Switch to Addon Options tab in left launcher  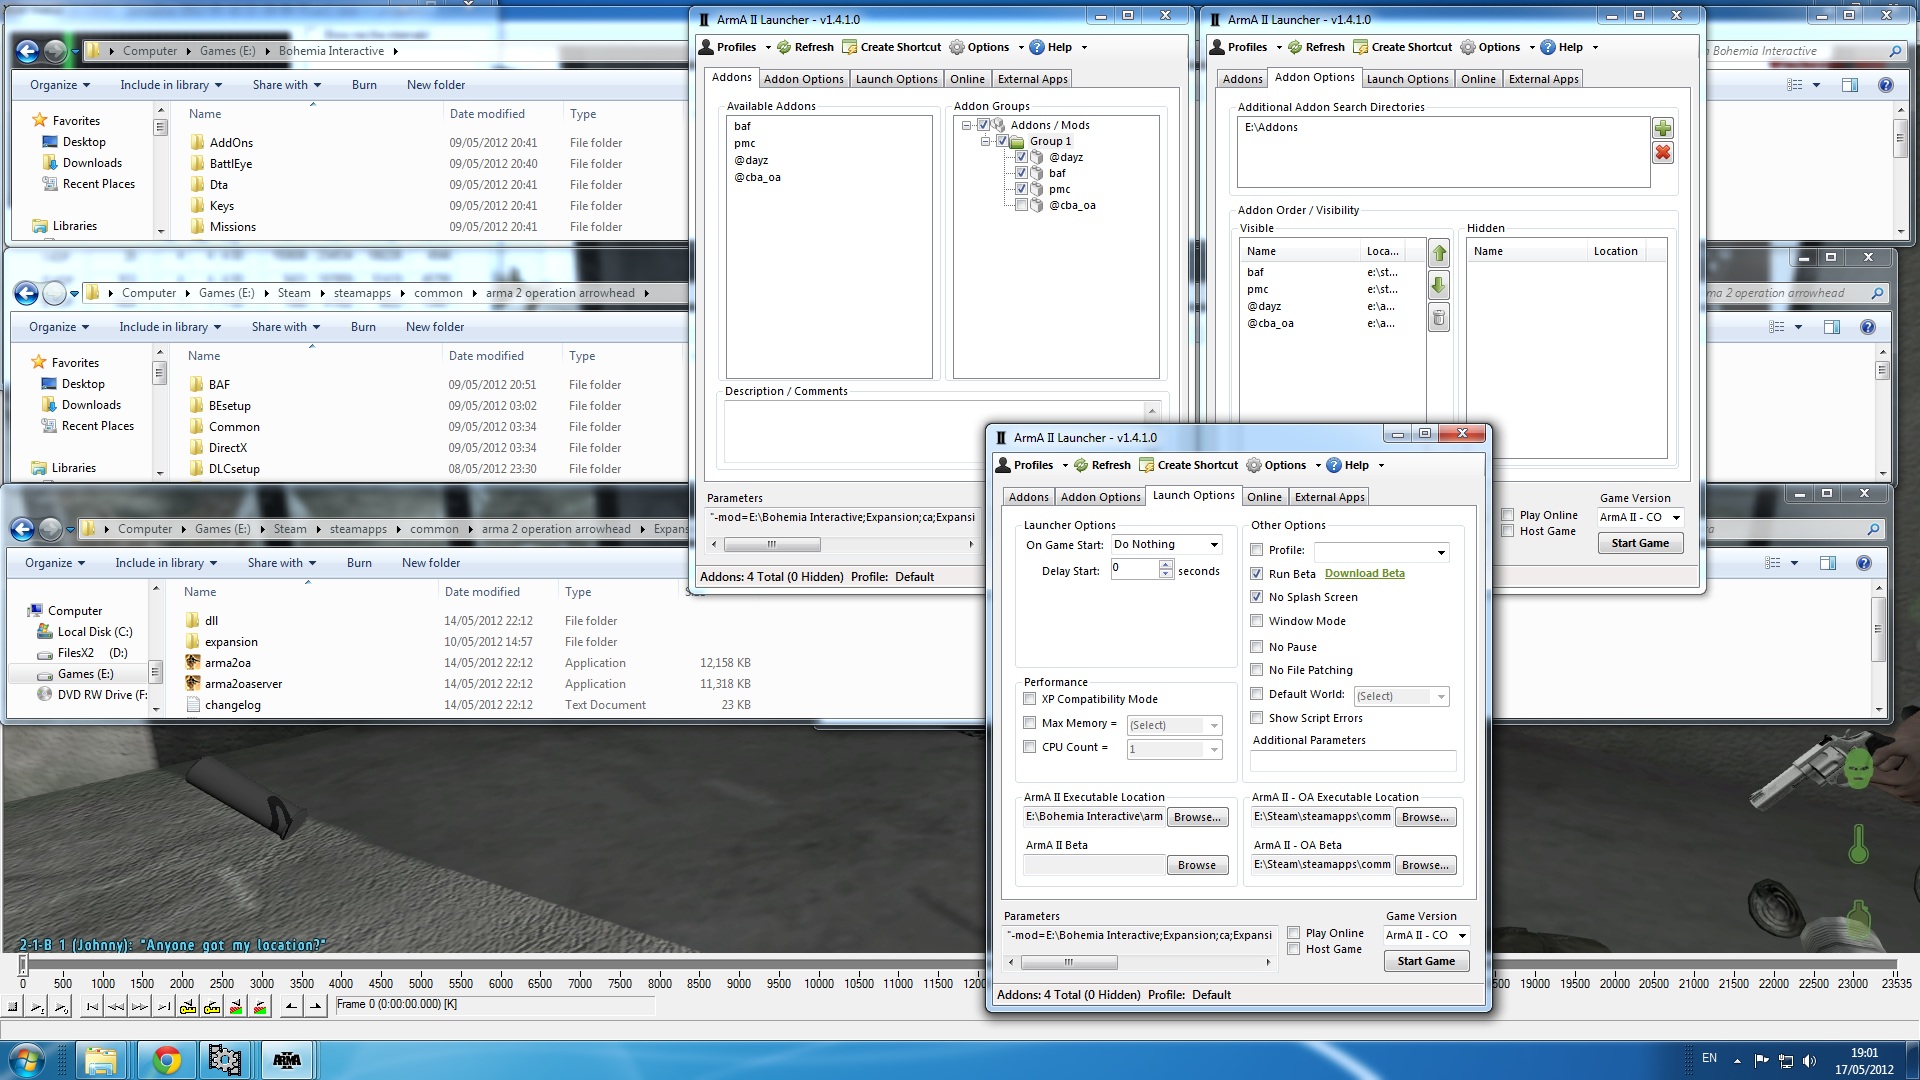tap(803, 79)
